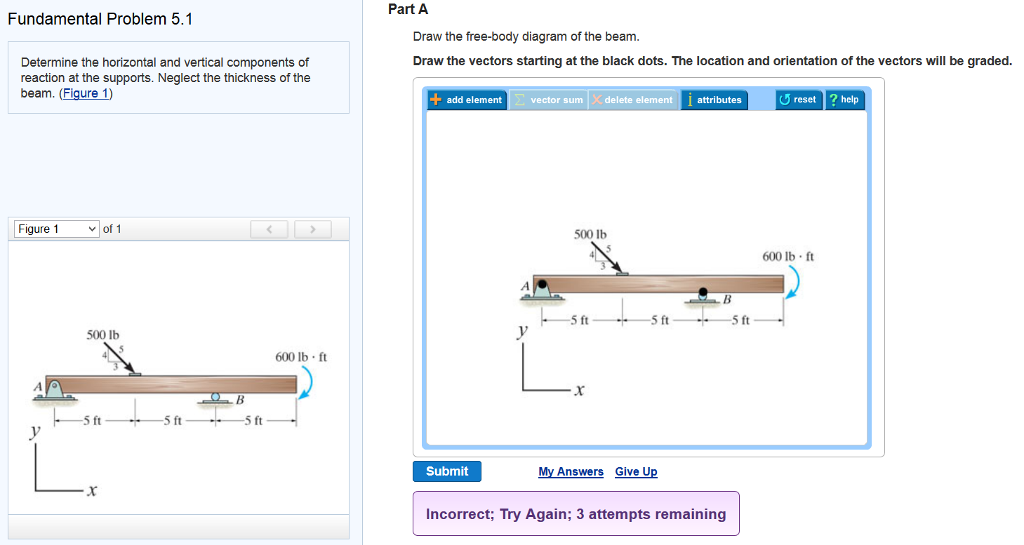Image resolution: width=1024 pixels, height=545 pixels.
Task: Open the My Answers link
Action: [571, 472]
